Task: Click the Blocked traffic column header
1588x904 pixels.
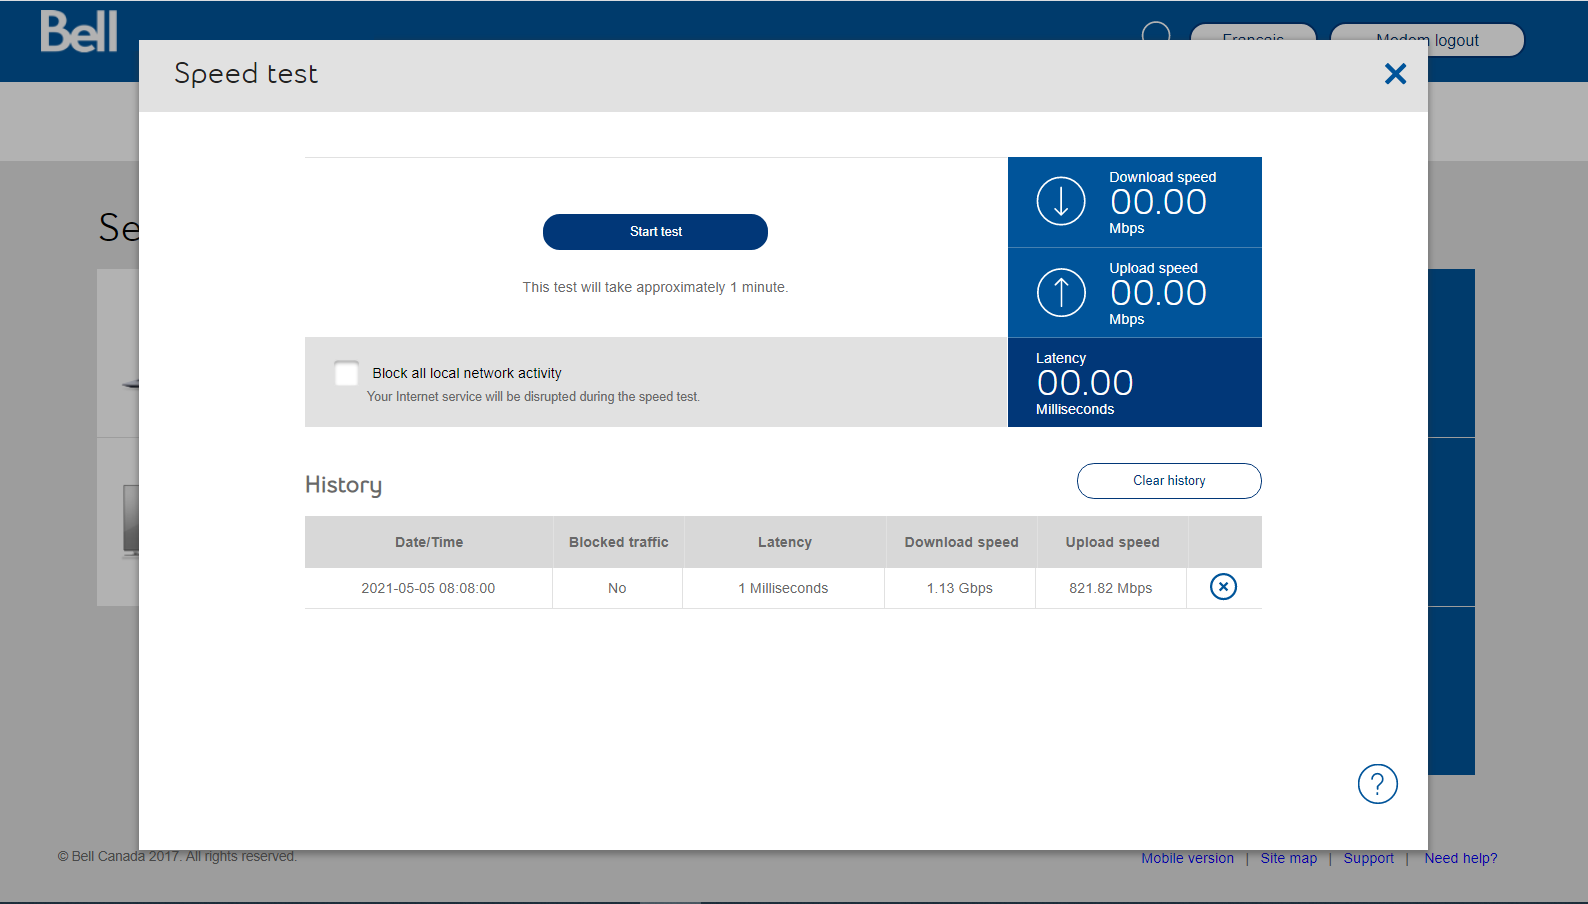Action: pyautogui.click(x=618, y=542)
